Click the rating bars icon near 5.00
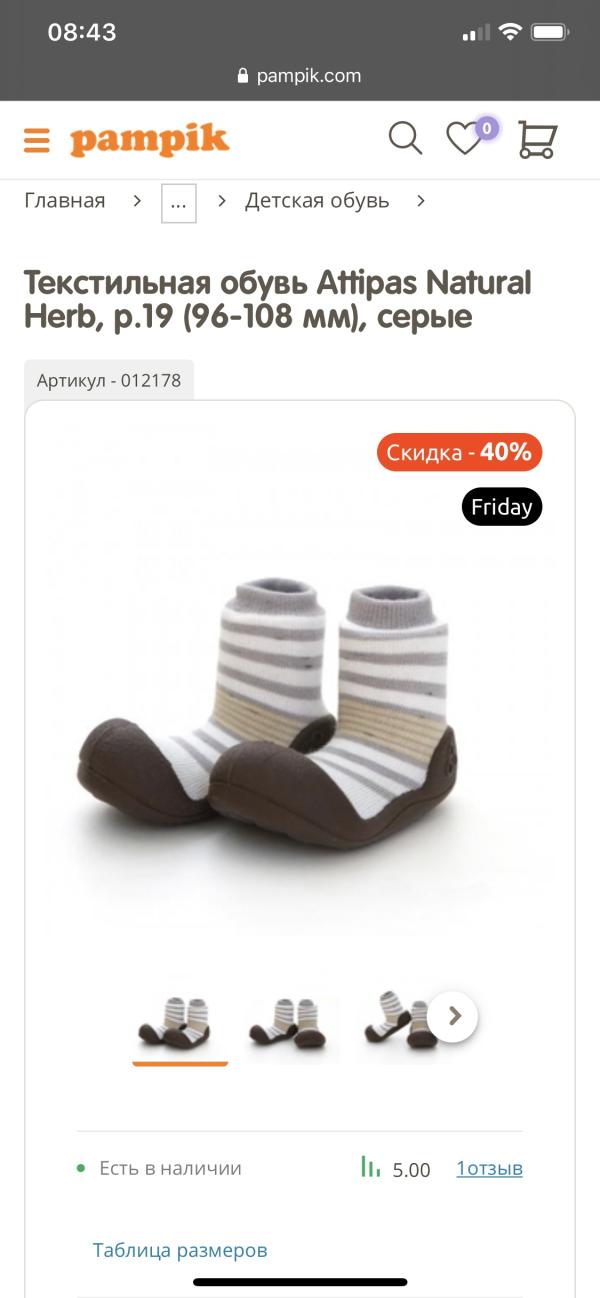This screenshot has height=1298, width=600. 370,1166
